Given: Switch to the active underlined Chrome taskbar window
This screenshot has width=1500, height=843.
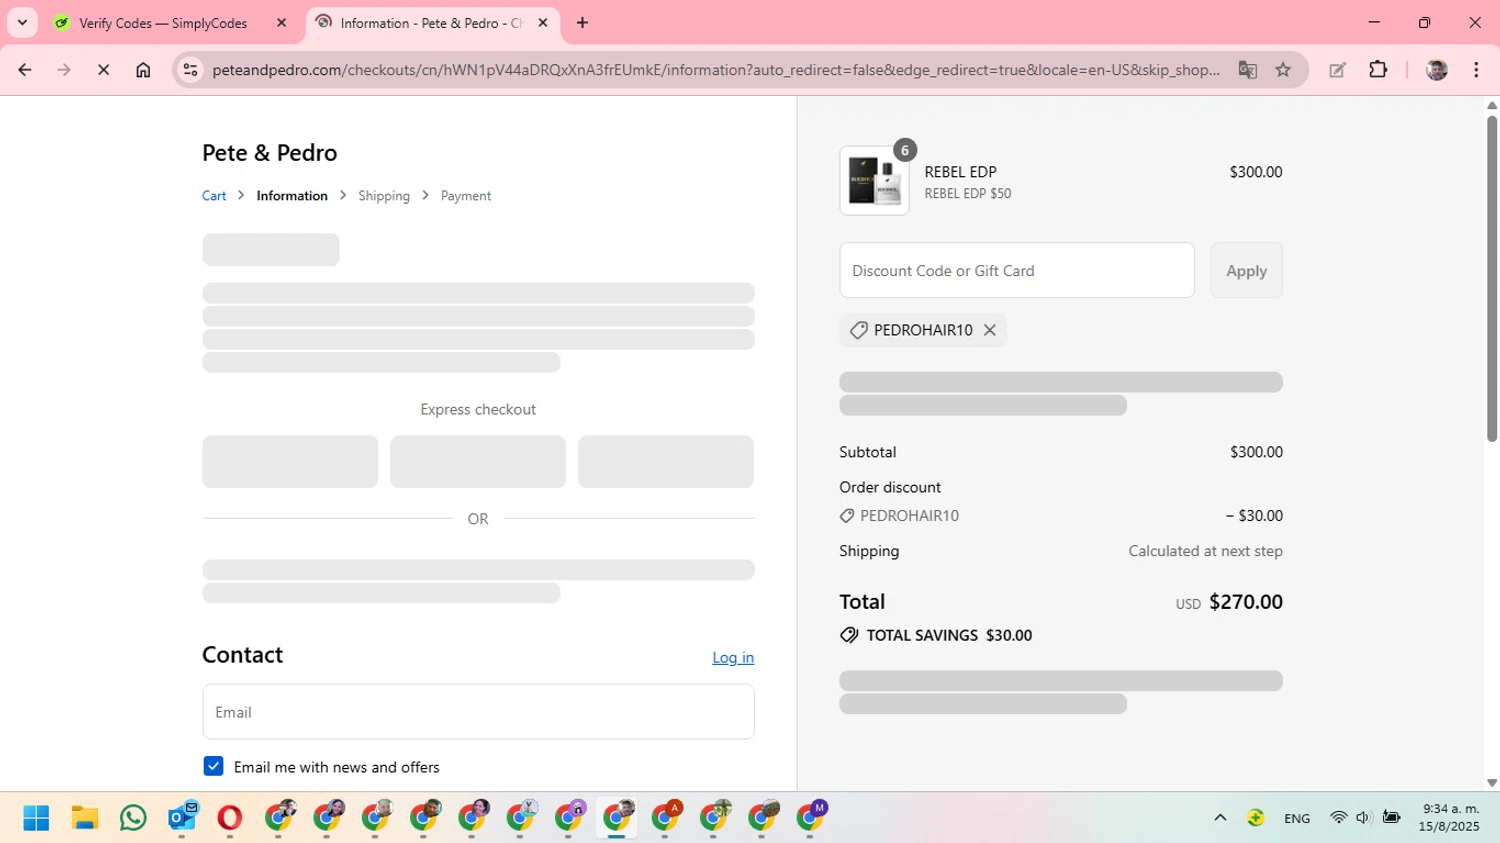Looking at the screenshot, I should (x=617, y=818).
